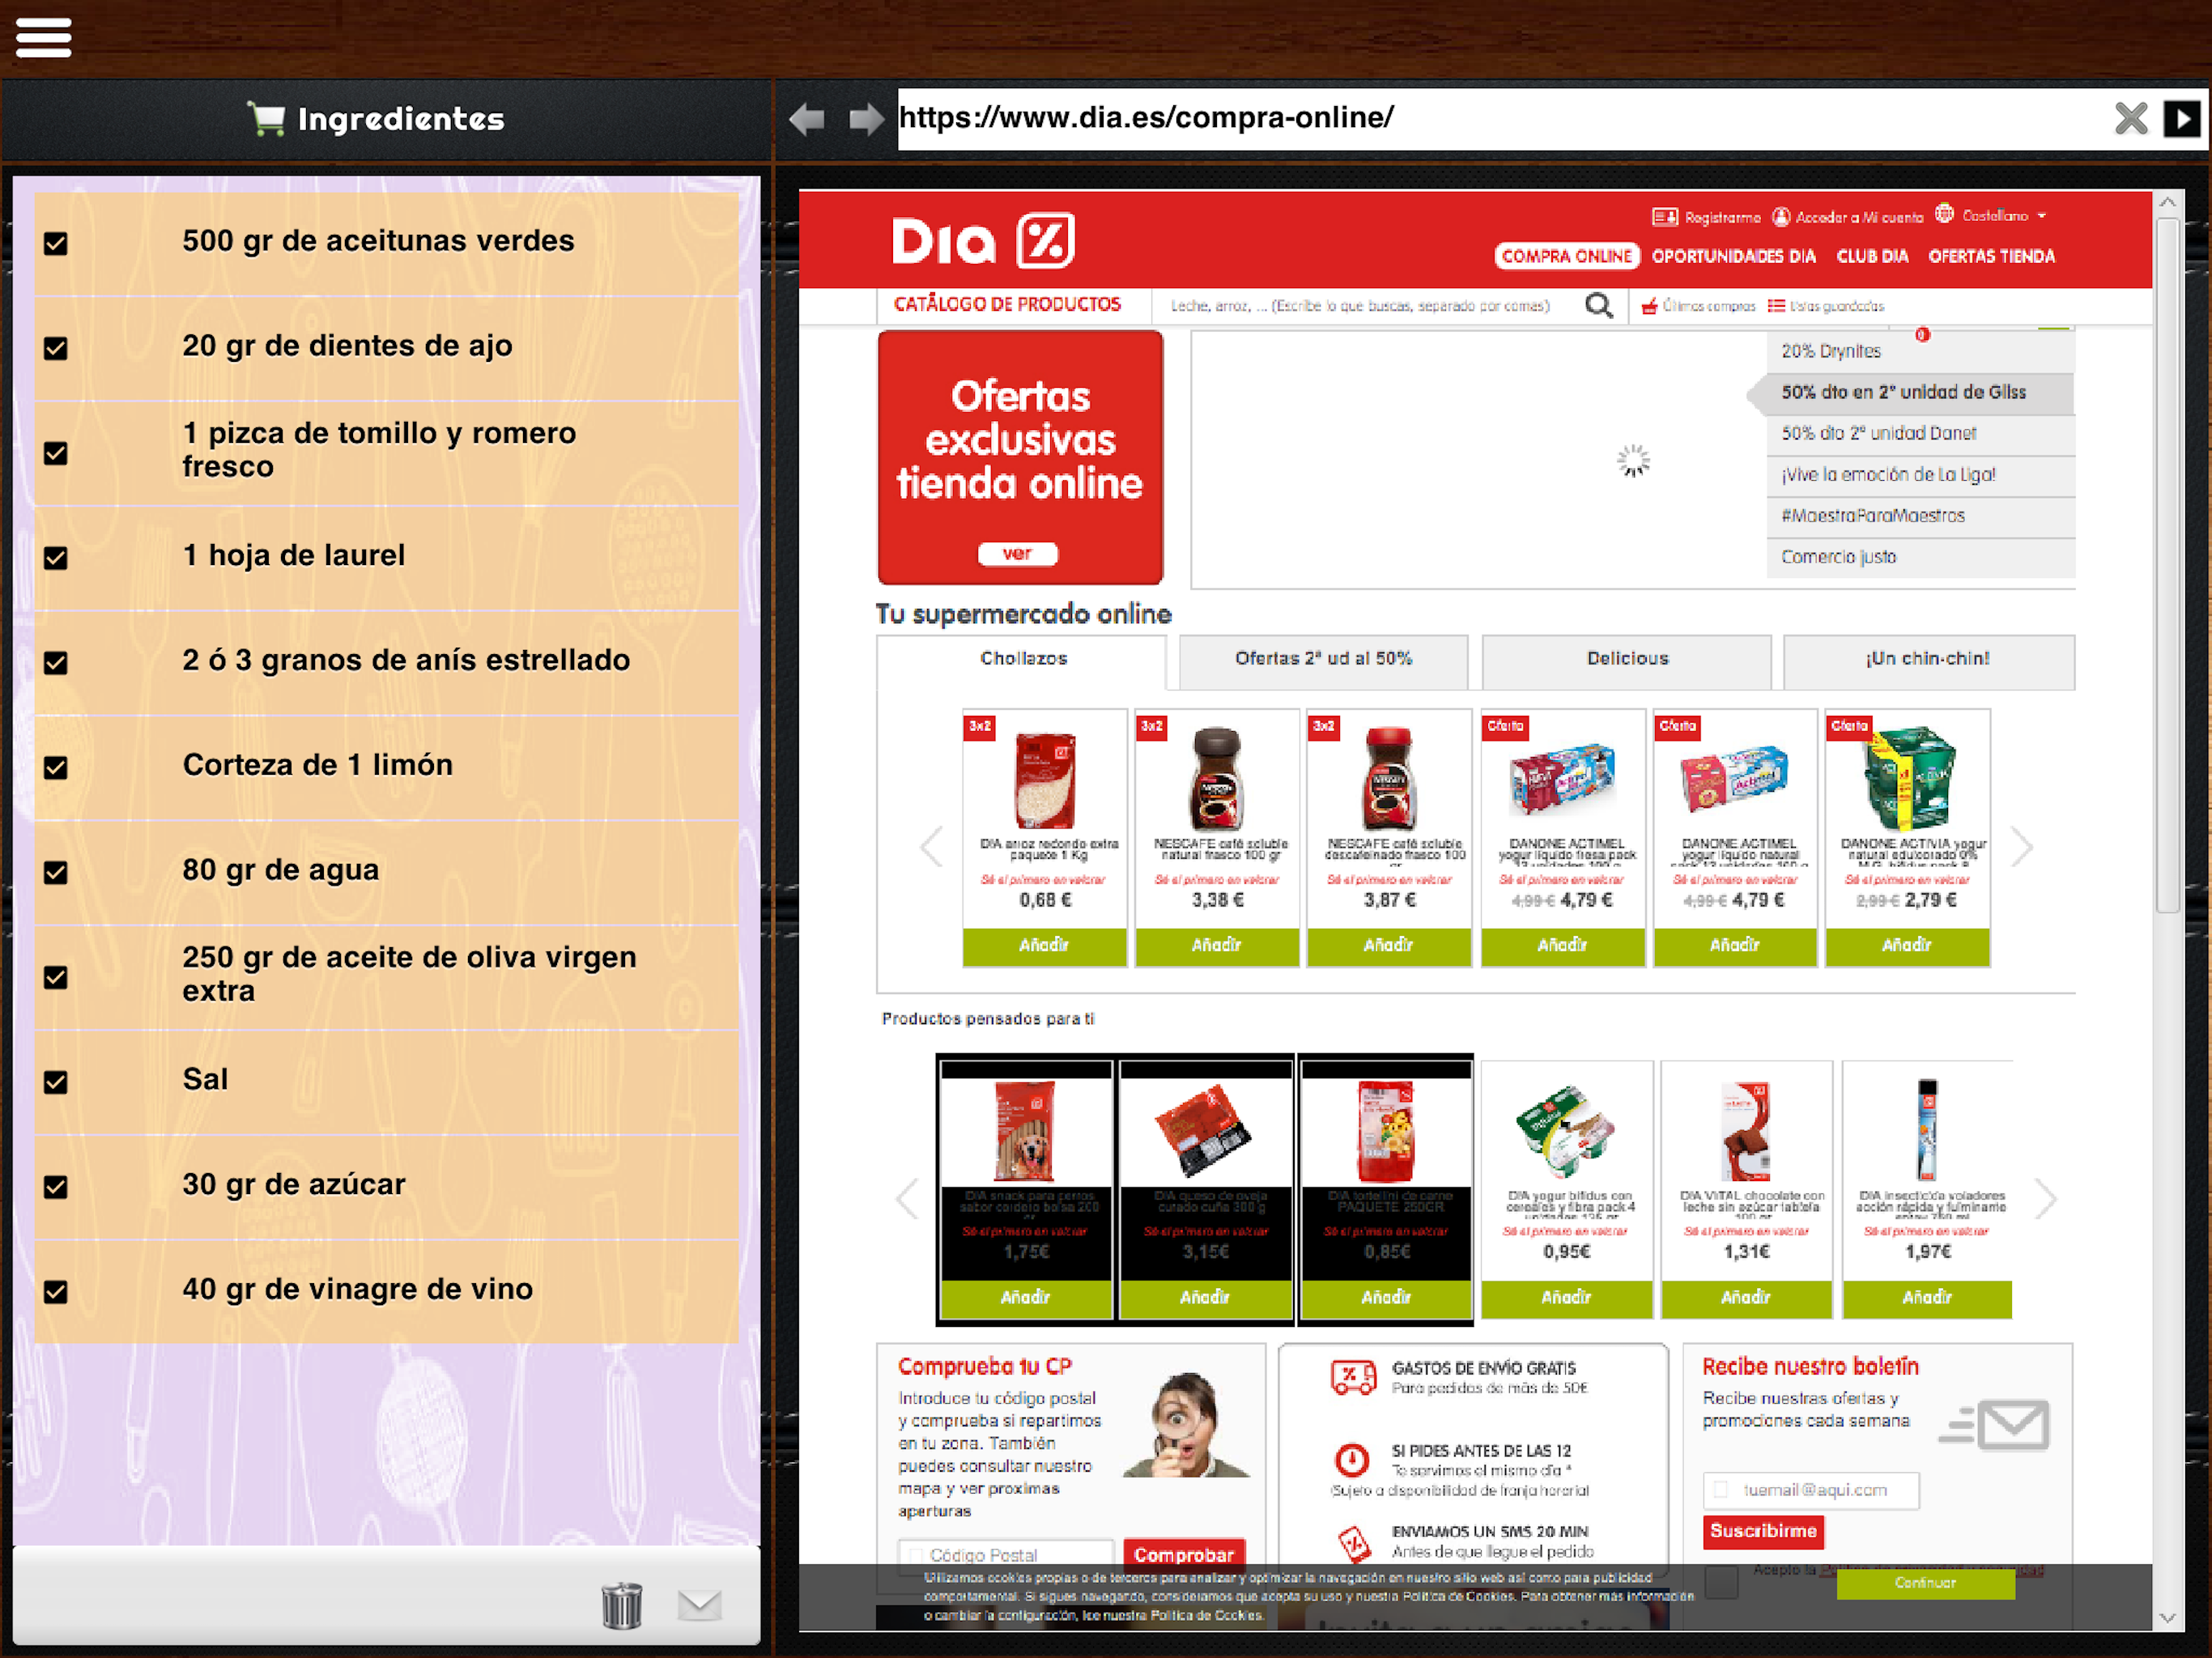
Task: Toggle 1 hoja de laurel checkbox
Action: point(56,557)
